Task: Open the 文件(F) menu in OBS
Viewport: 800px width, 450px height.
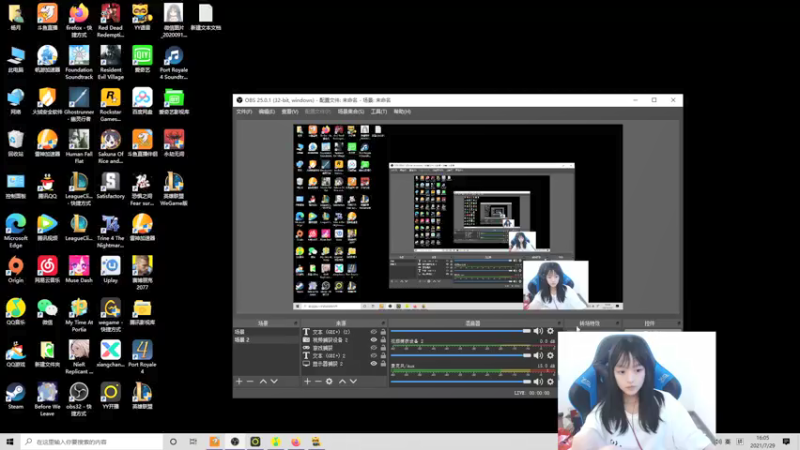Action: point(244,112)
